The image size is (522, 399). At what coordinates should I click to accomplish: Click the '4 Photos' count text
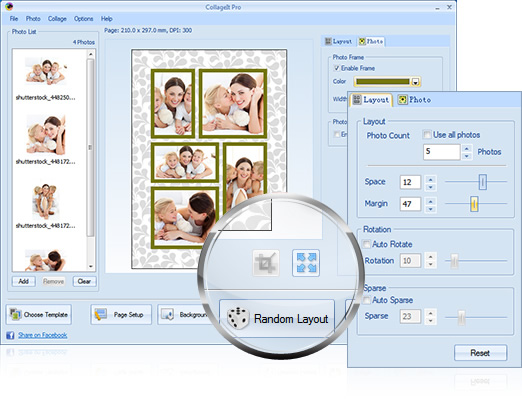[x=84, y=42]
